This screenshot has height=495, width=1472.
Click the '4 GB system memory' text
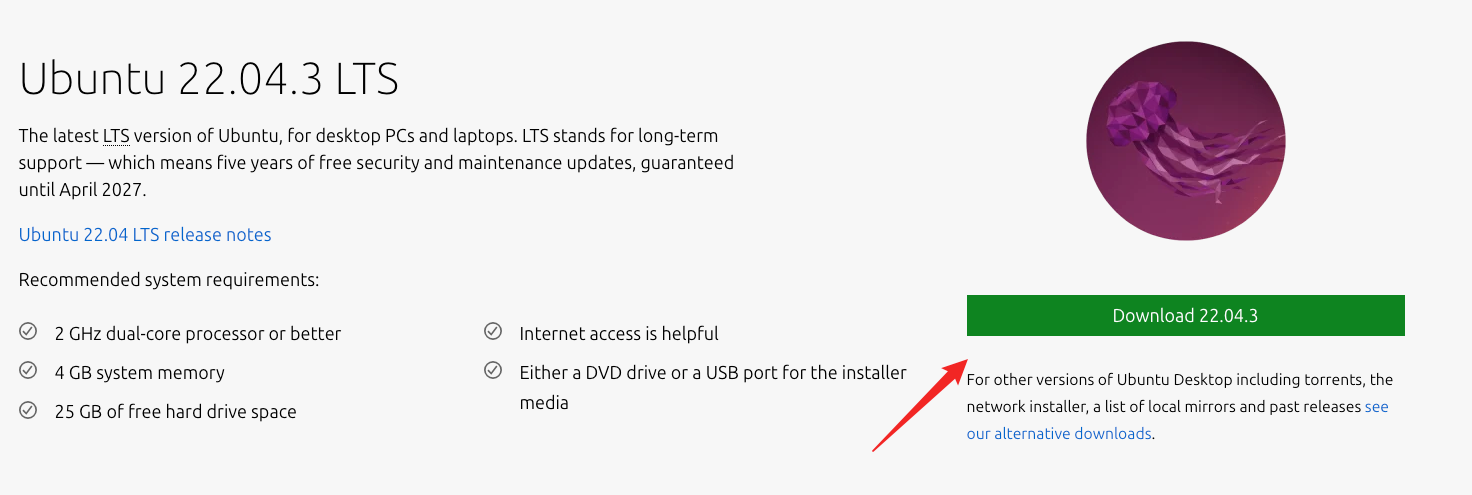click(x=140, y=372)
